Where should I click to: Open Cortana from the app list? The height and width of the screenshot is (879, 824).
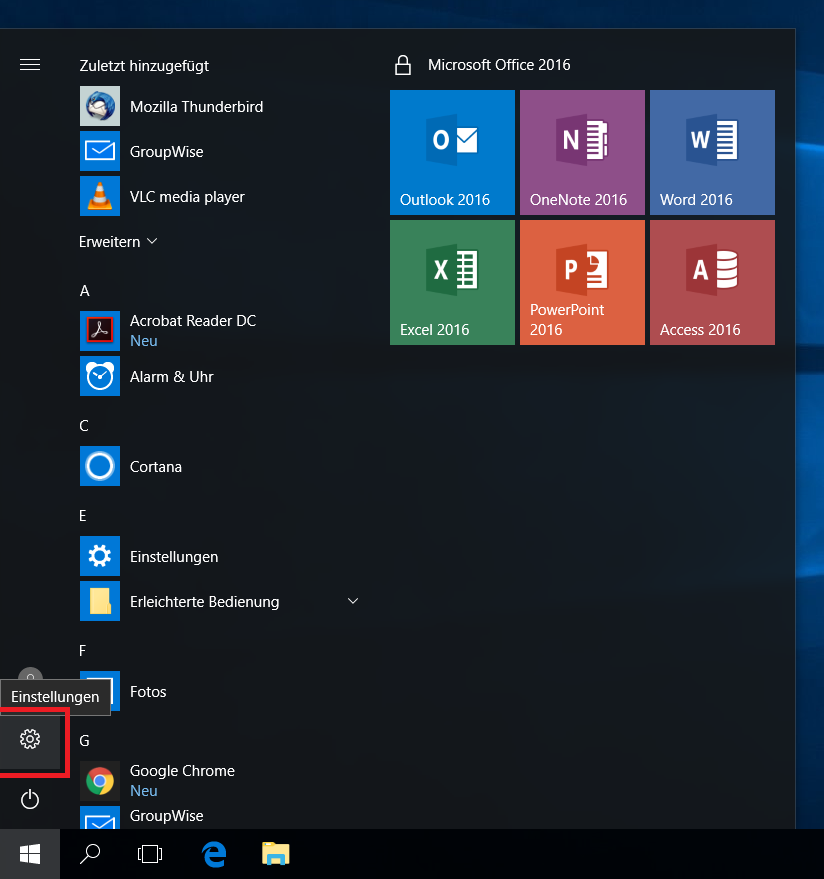point(155,467)
